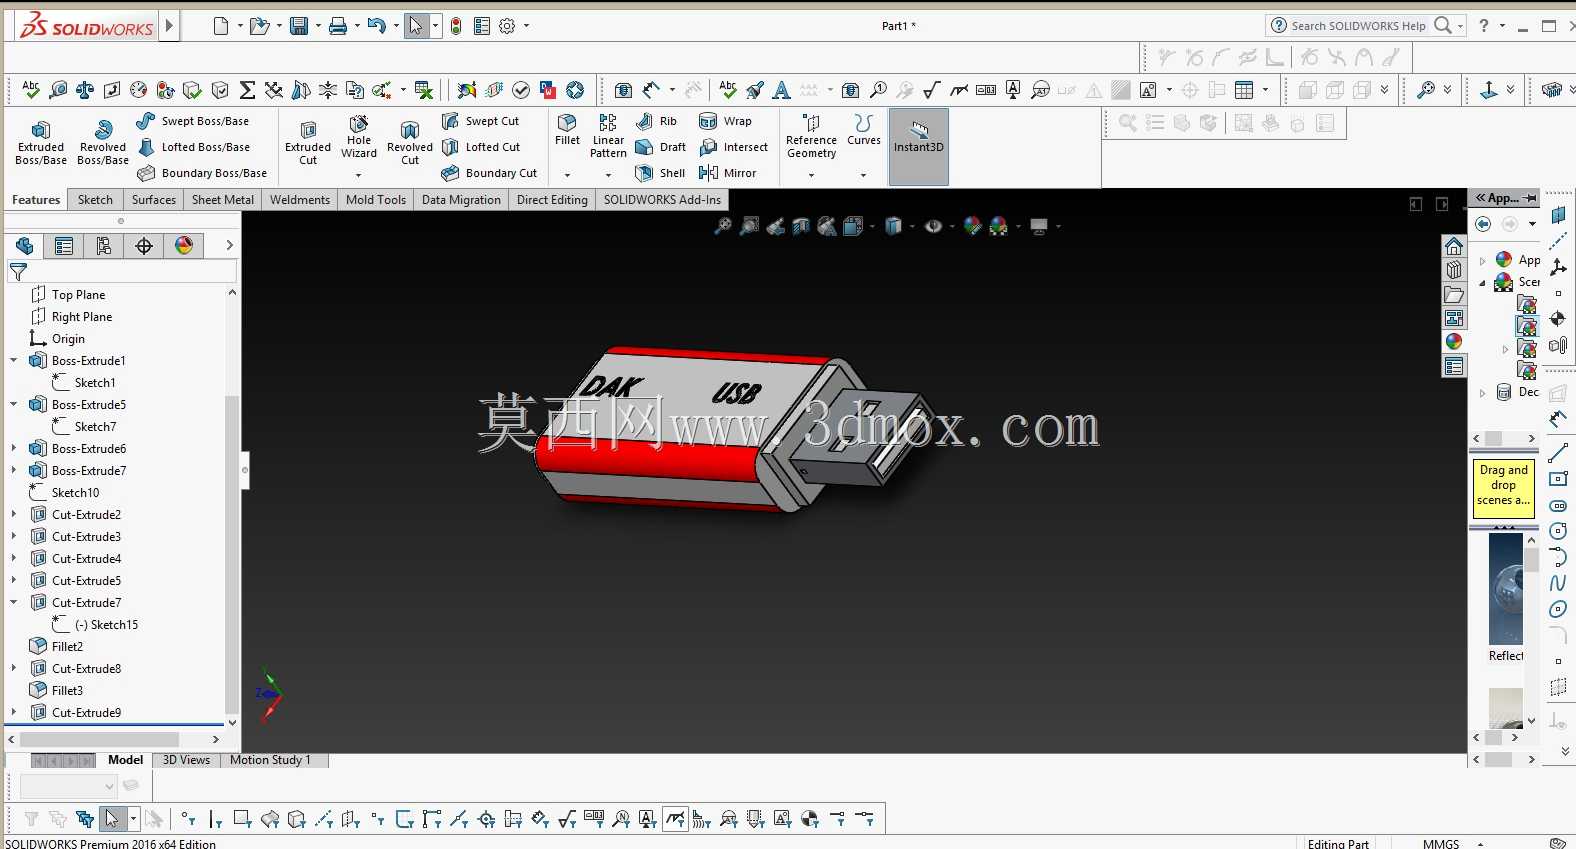This screenshot has width=1576, height=849.
Task: Switch to the Sheet Metal tab
Action: pos(223,200)
